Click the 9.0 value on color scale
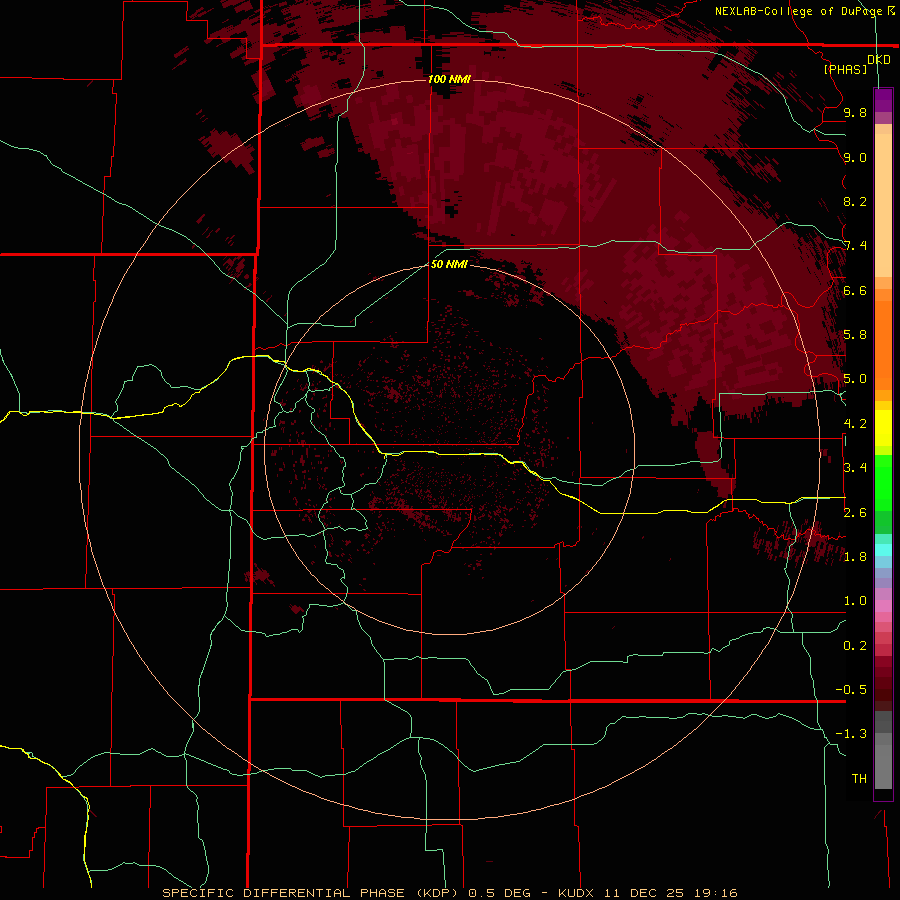 tap(855, 157)
